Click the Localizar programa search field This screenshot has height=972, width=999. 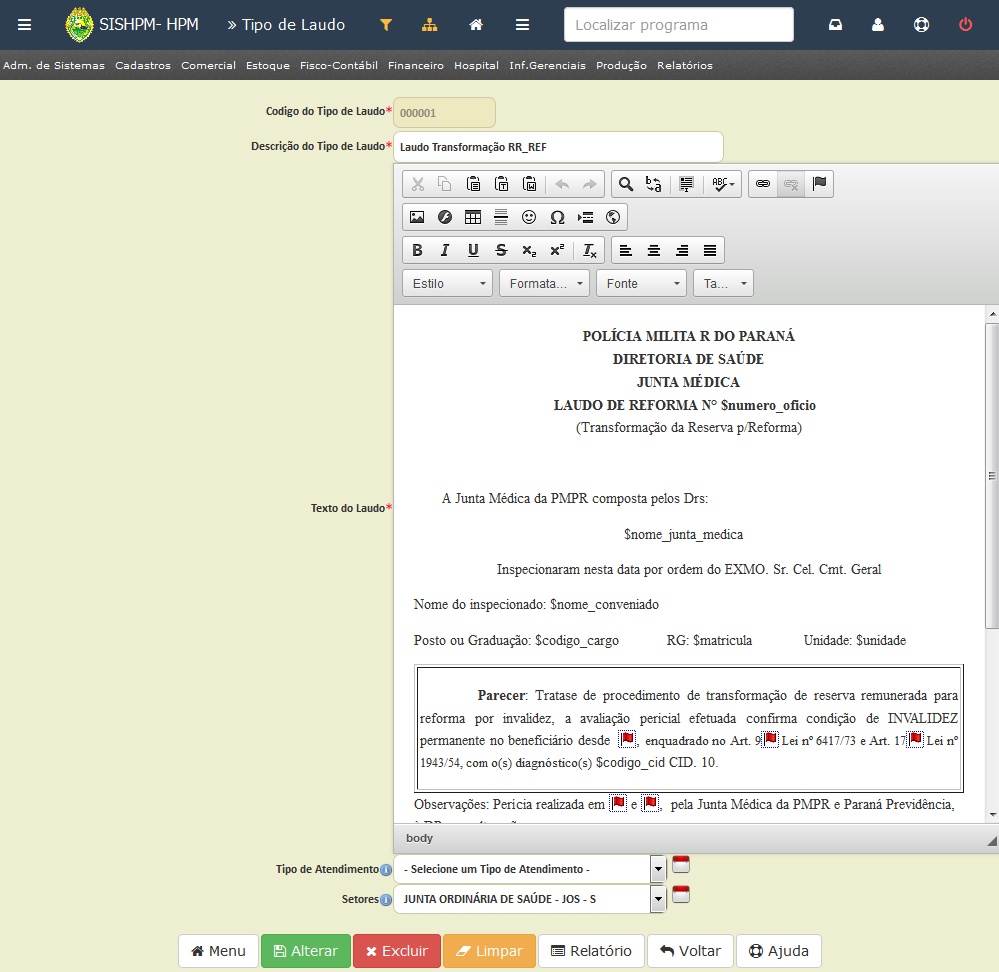coord(679,25)
